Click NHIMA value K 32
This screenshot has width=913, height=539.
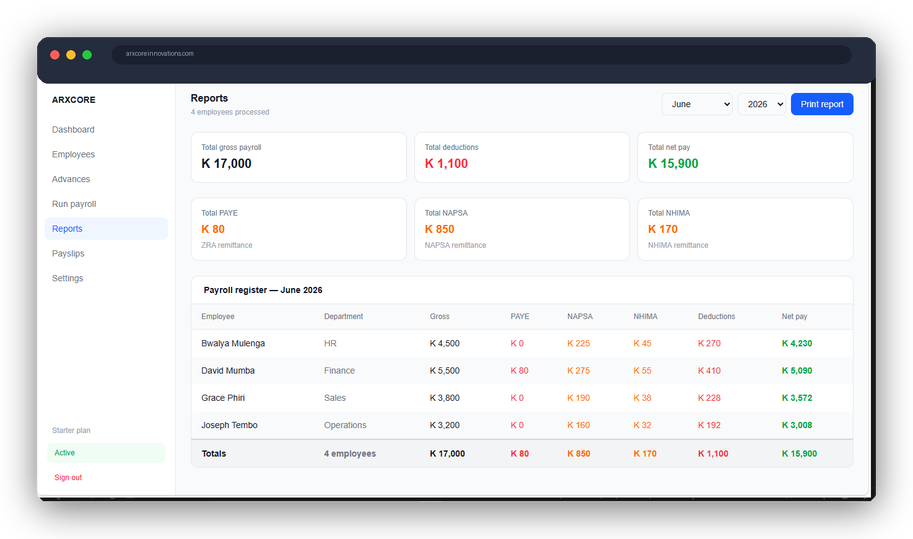point(642,425)
